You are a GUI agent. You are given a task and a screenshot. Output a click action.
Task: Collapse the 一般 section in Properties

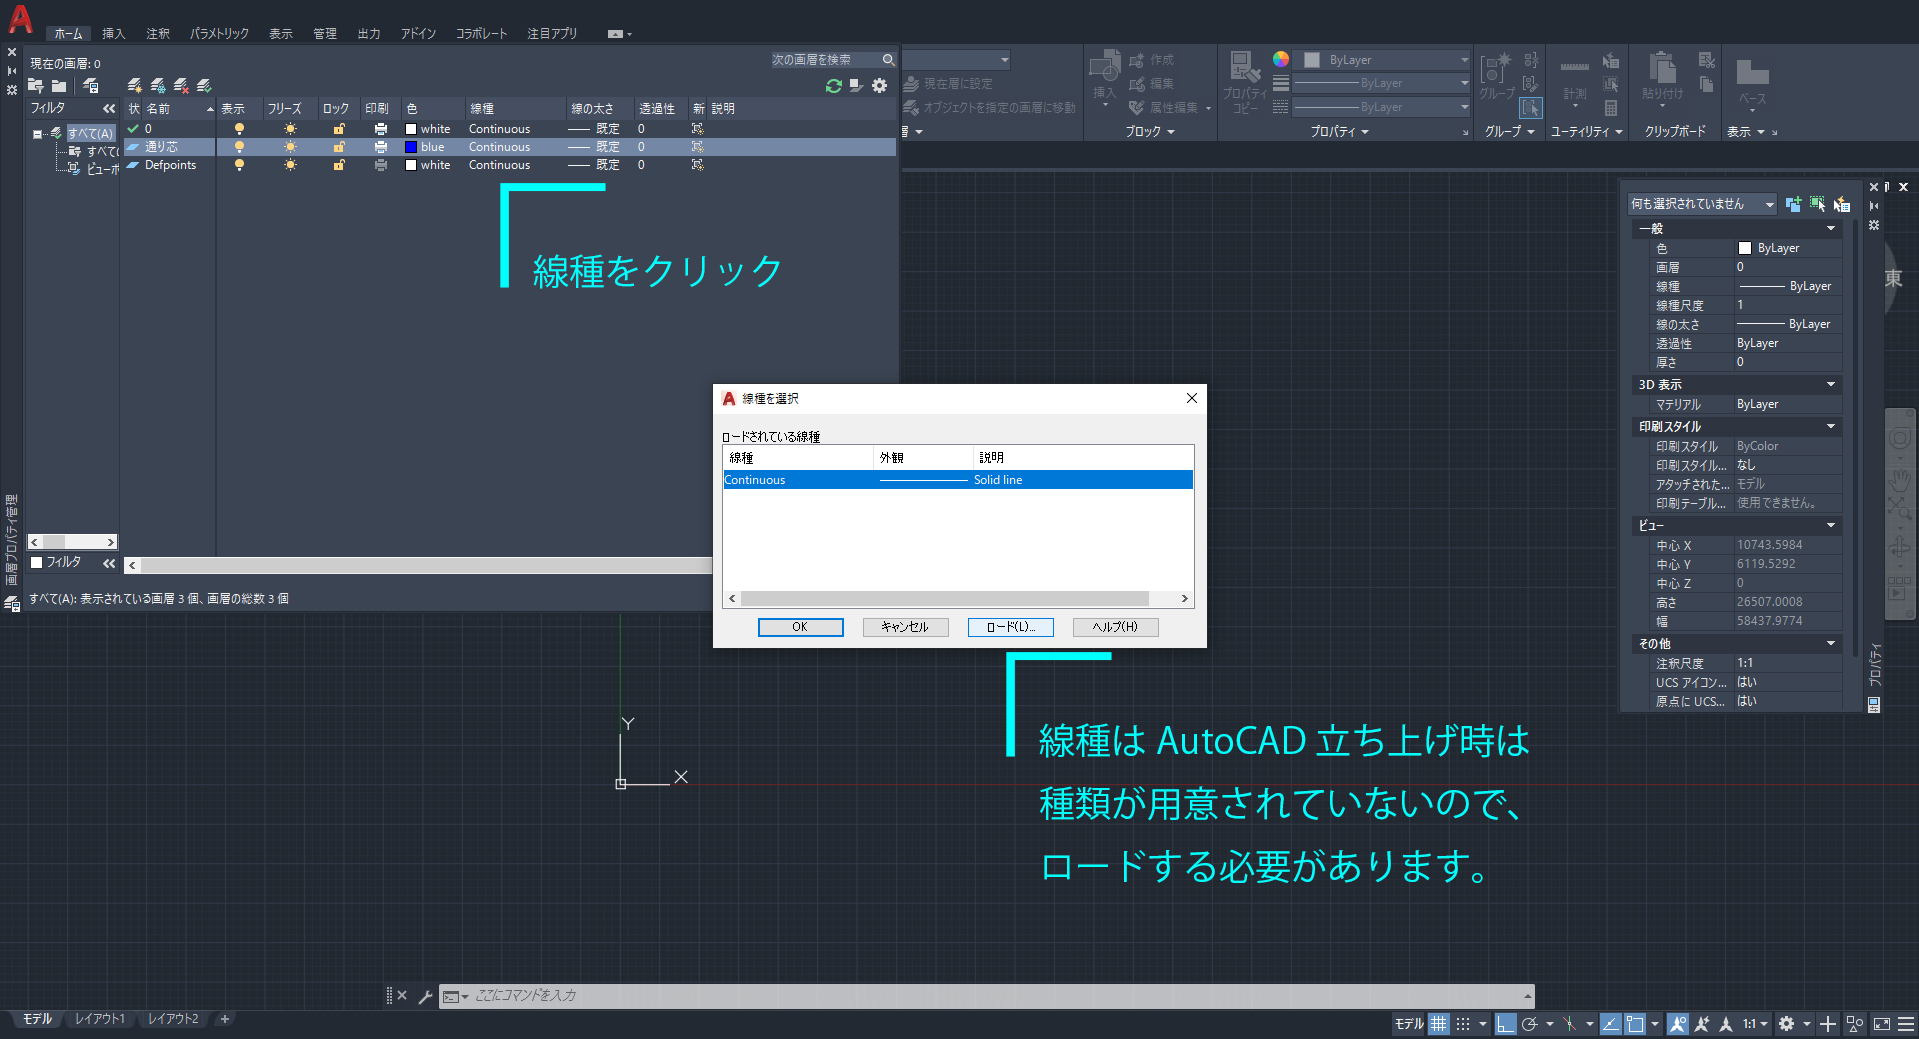pos(1830,229)
